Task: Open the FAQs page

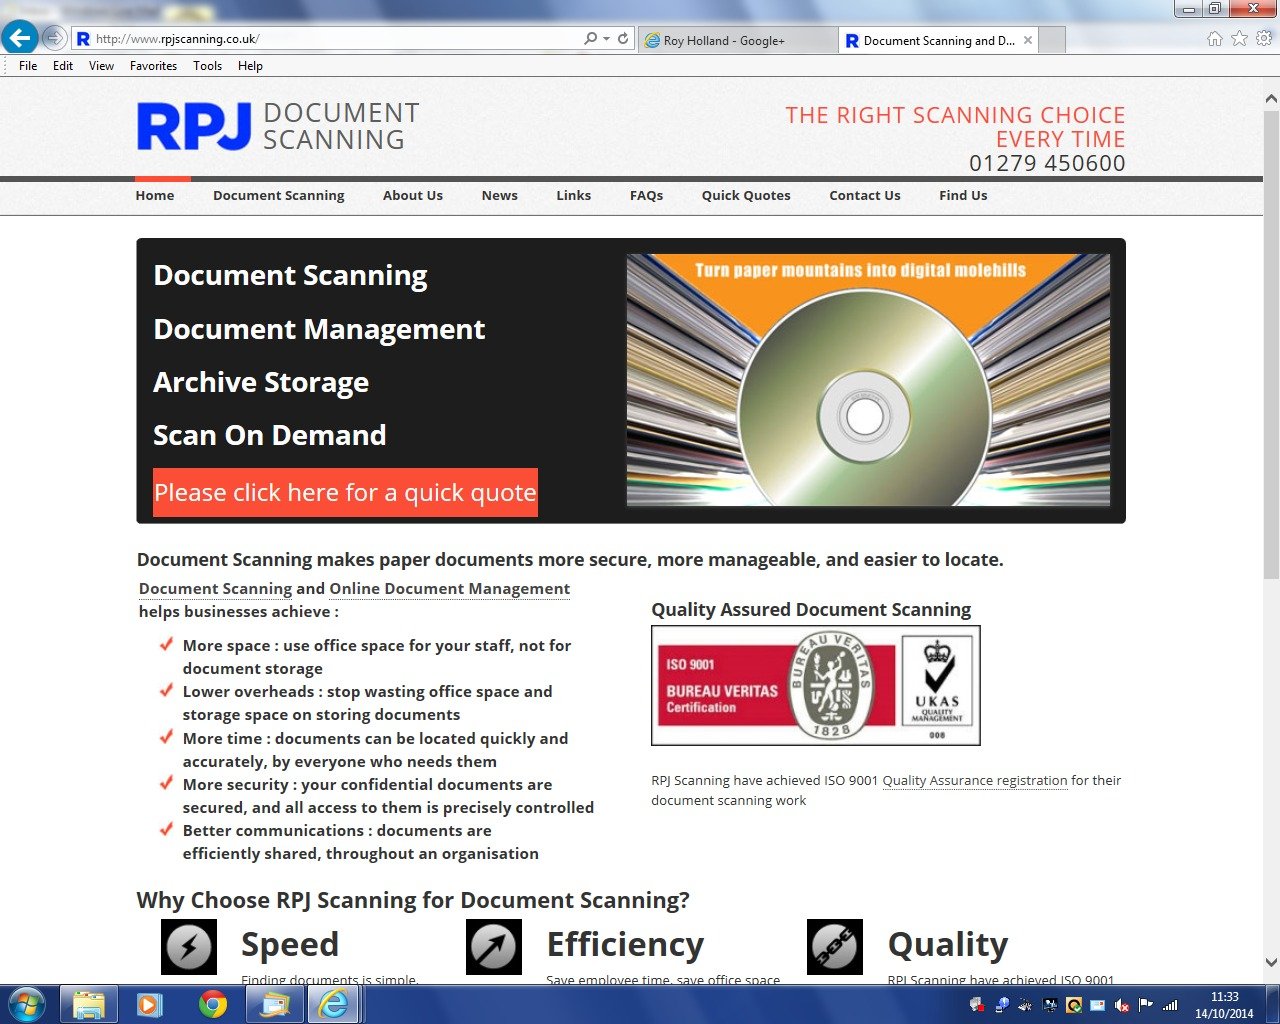Action: tap(646, 195)
